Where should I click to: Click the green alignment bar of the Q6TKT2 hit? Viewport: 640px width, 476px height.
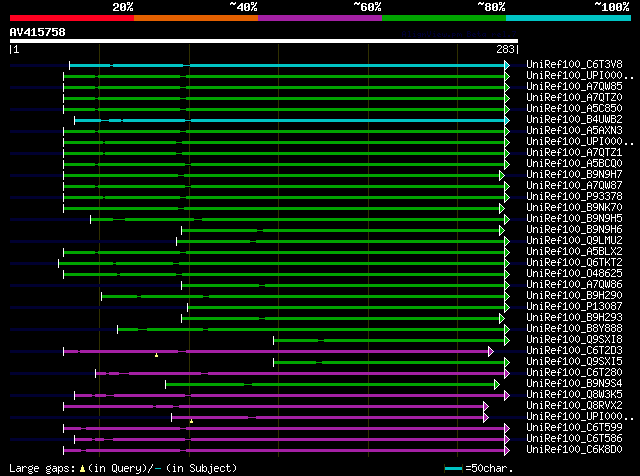282,263
